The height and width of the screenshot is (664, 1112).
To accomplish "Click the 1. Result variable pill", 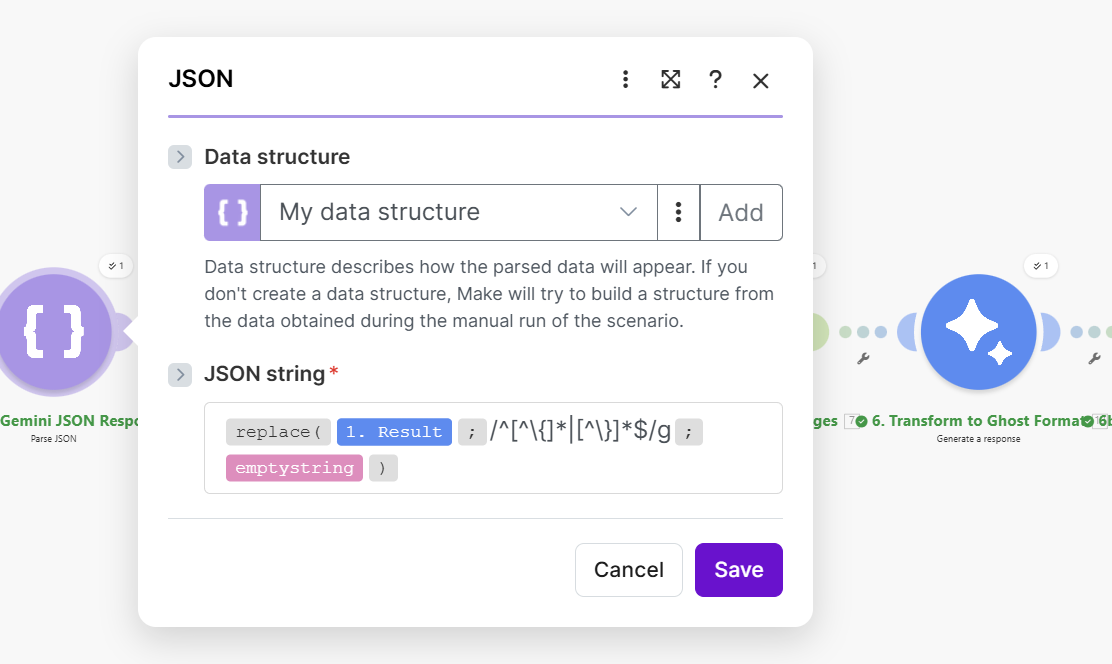I will point(394,432).
